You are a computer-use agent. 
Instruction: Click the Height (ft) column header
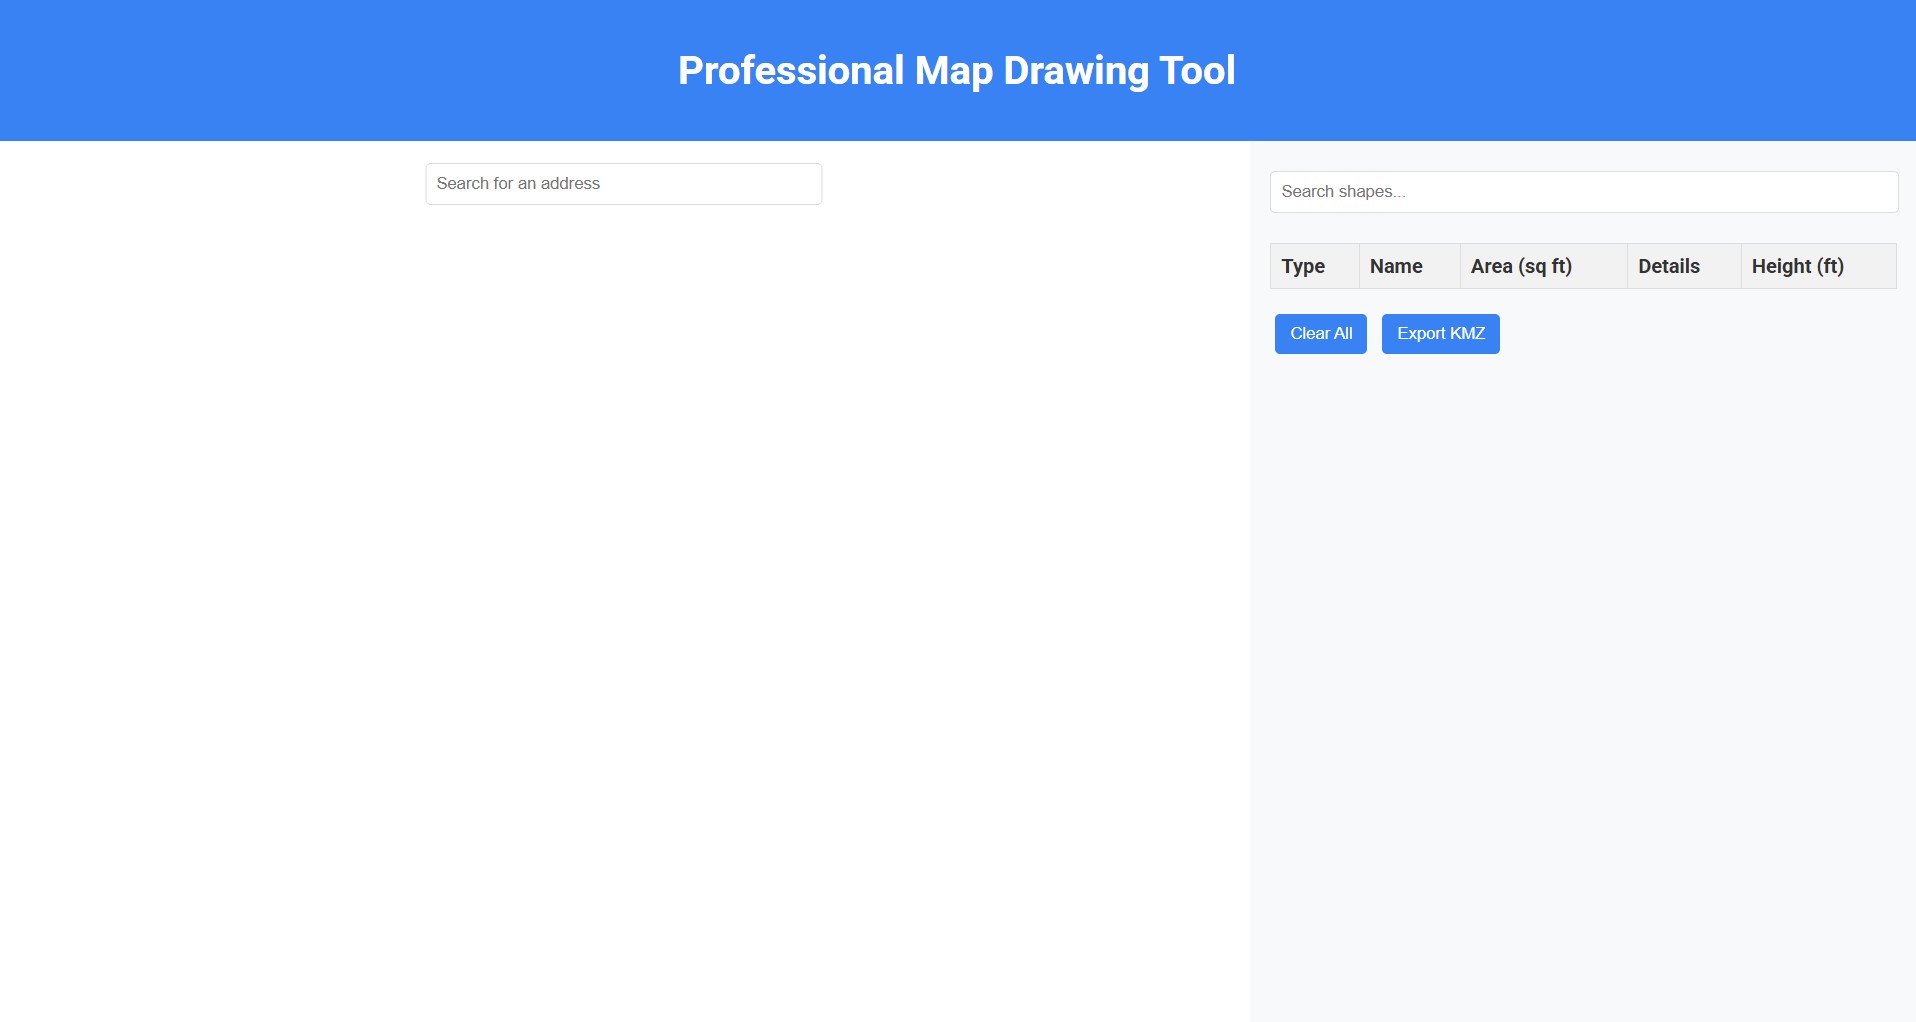tap(1797, 266)
